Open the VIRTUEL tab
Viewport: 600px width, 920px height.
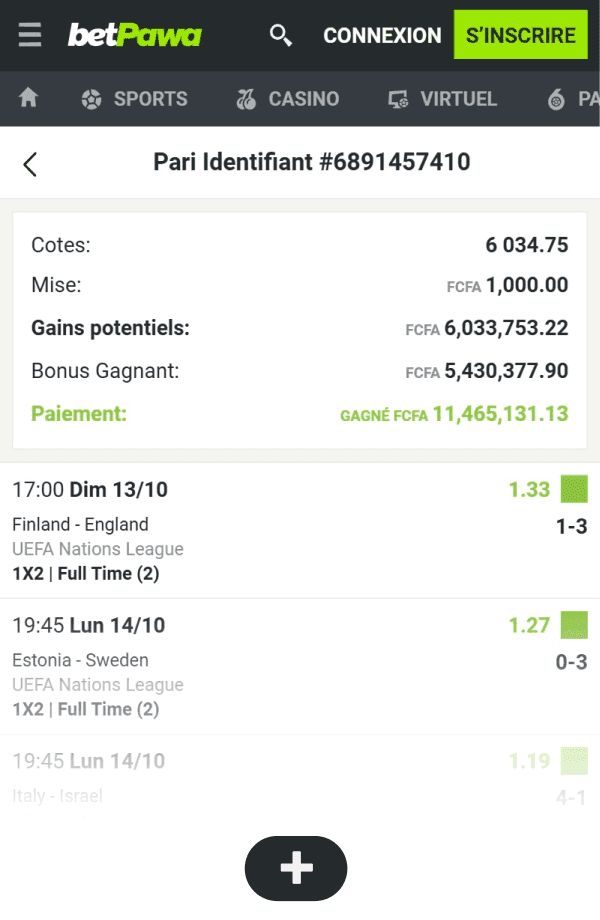click(x=458, y=99)
